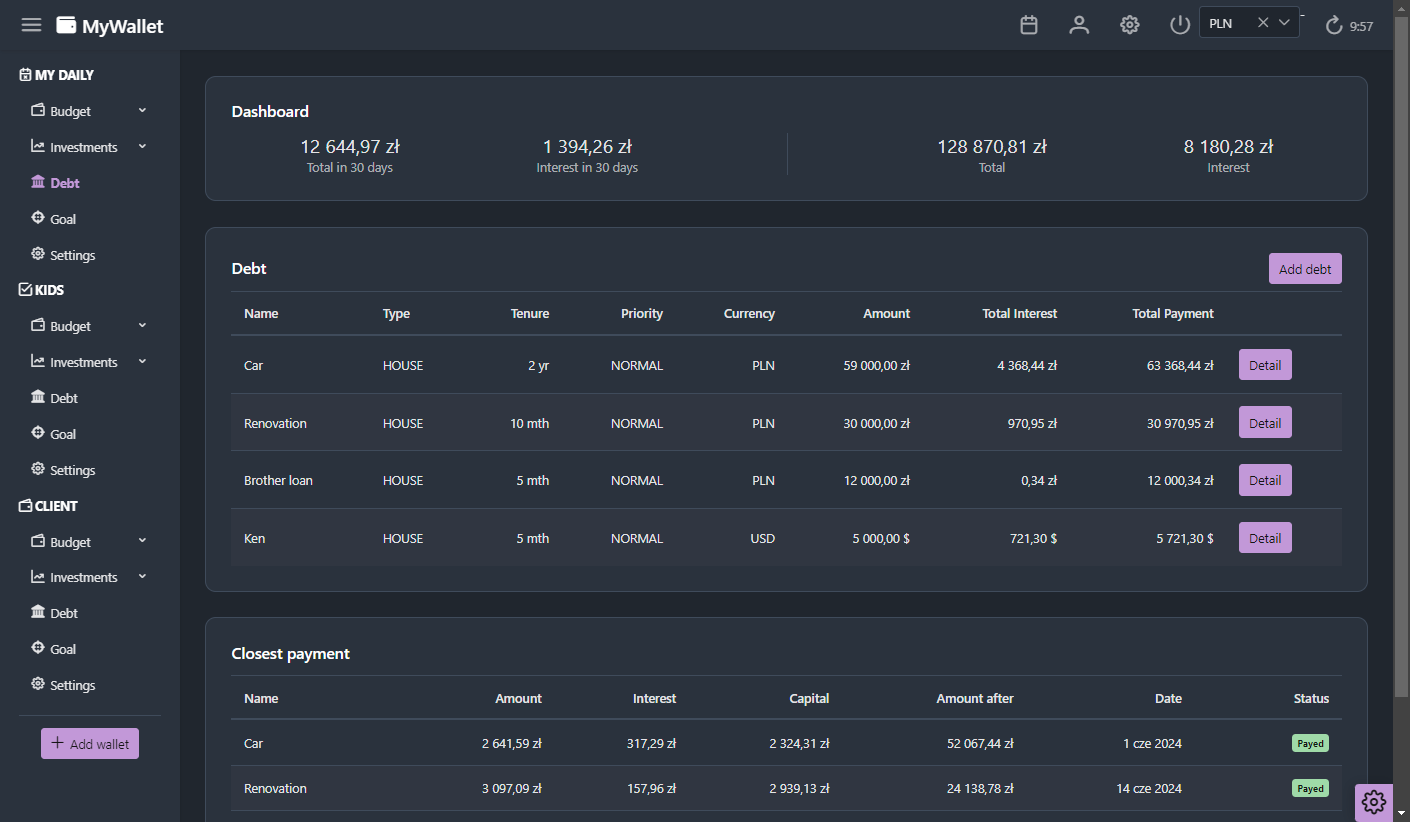Click the 128 870,81 zł total value
Viewport: 1410px width, 822px height.
pos(992,147)
